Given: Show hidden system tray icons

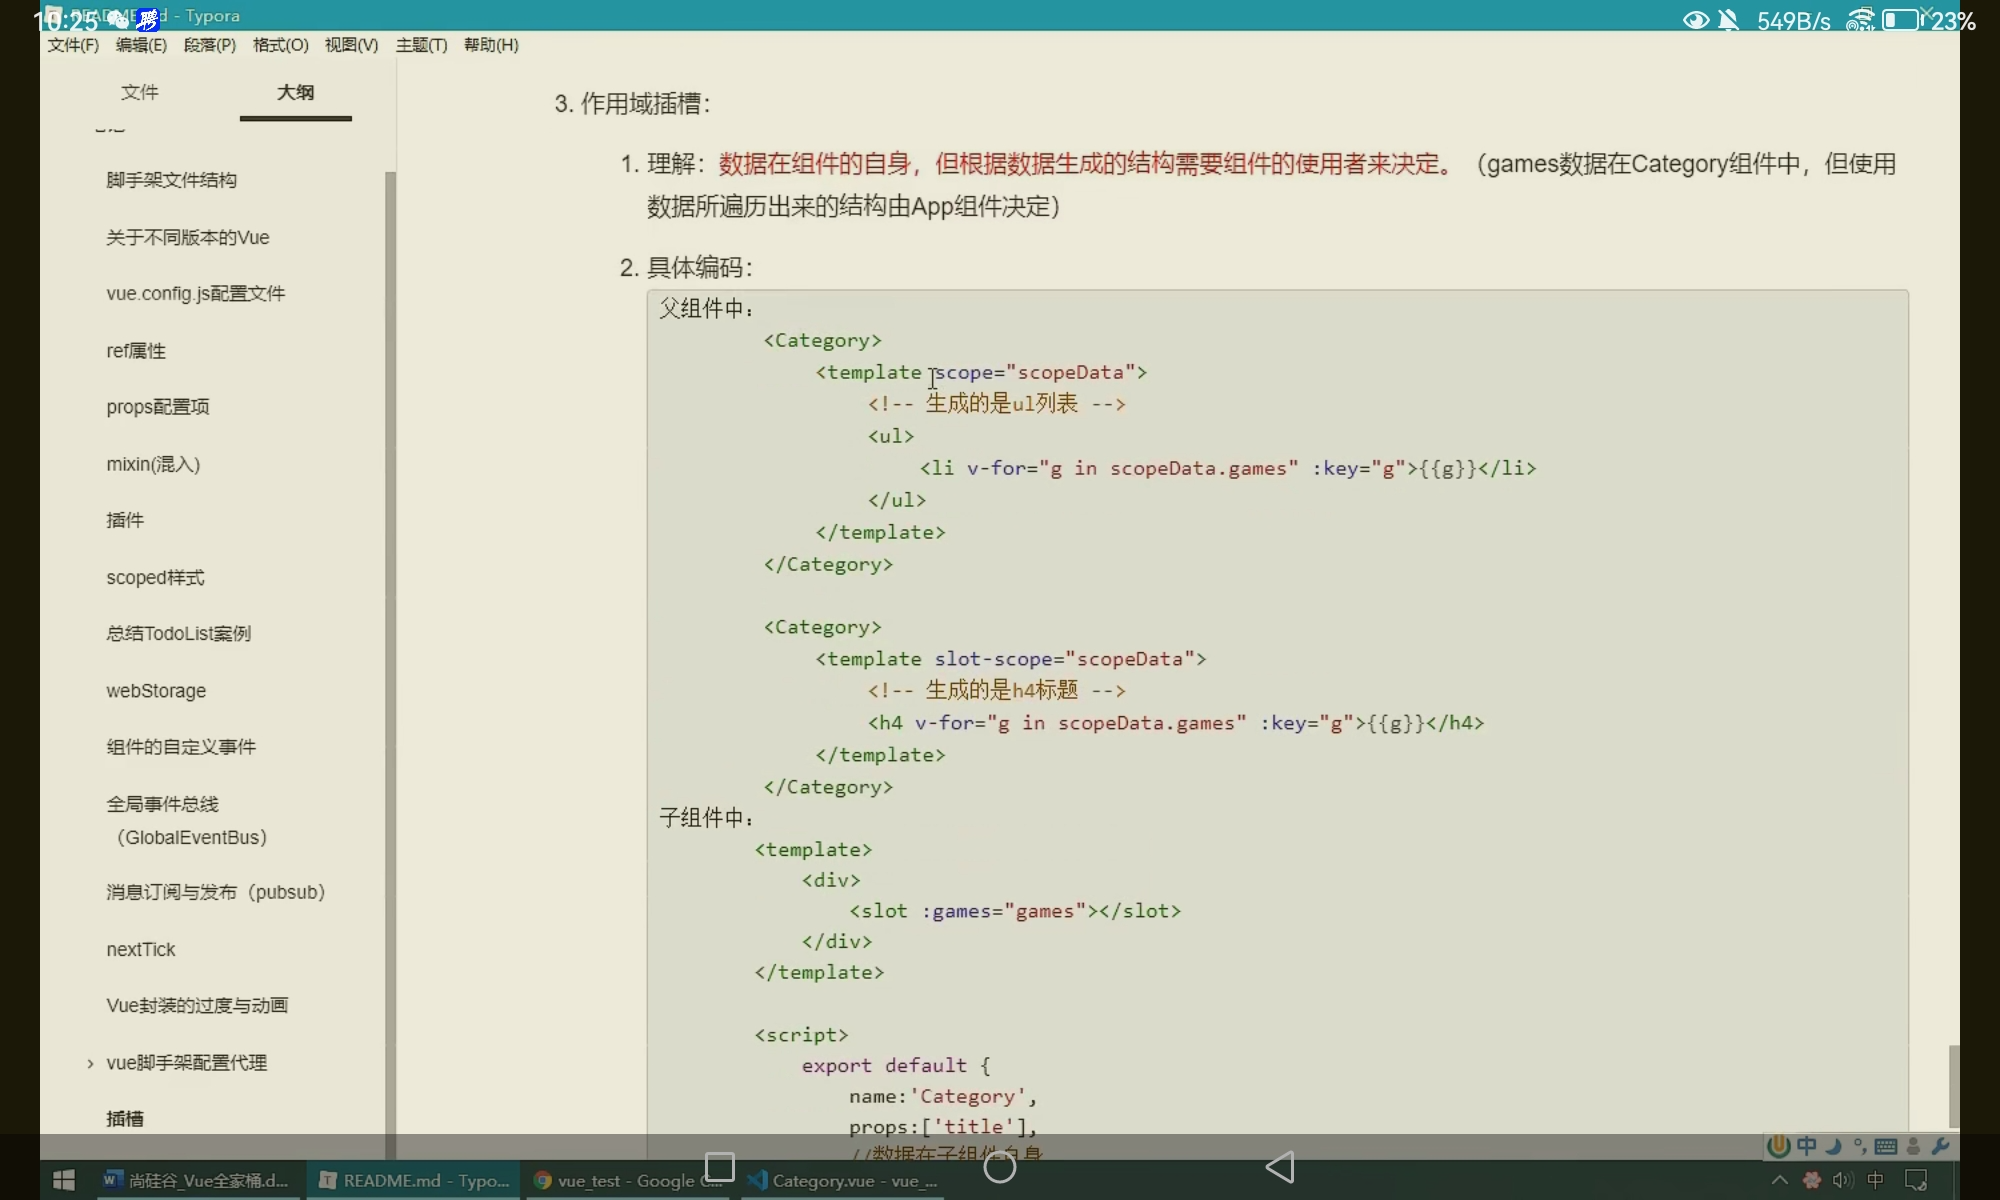Looking at the screenshot, I should (x=1780, y=1180).
